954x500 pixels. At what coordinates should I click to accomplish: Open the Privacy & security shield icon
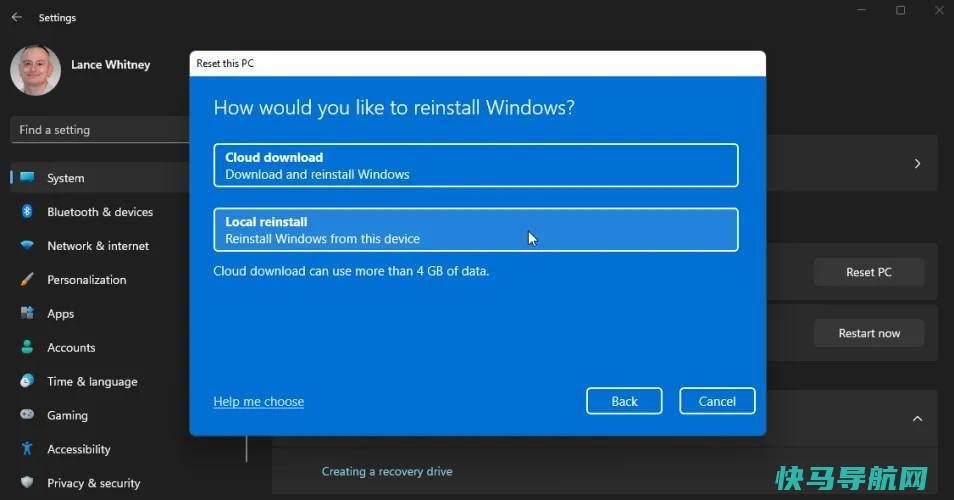[x=27, y=483]
